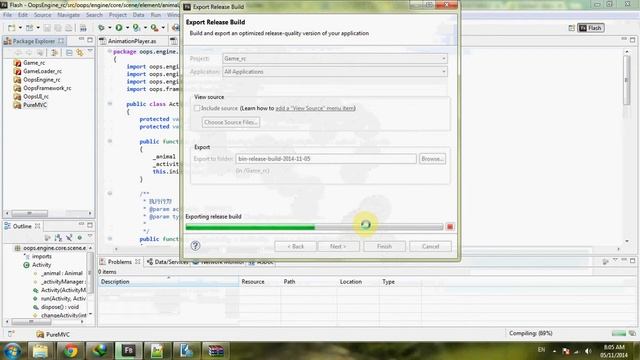Click the Description column header
Image resolution: width=640 pixels, height=360 pixels.
pos(168,282)
